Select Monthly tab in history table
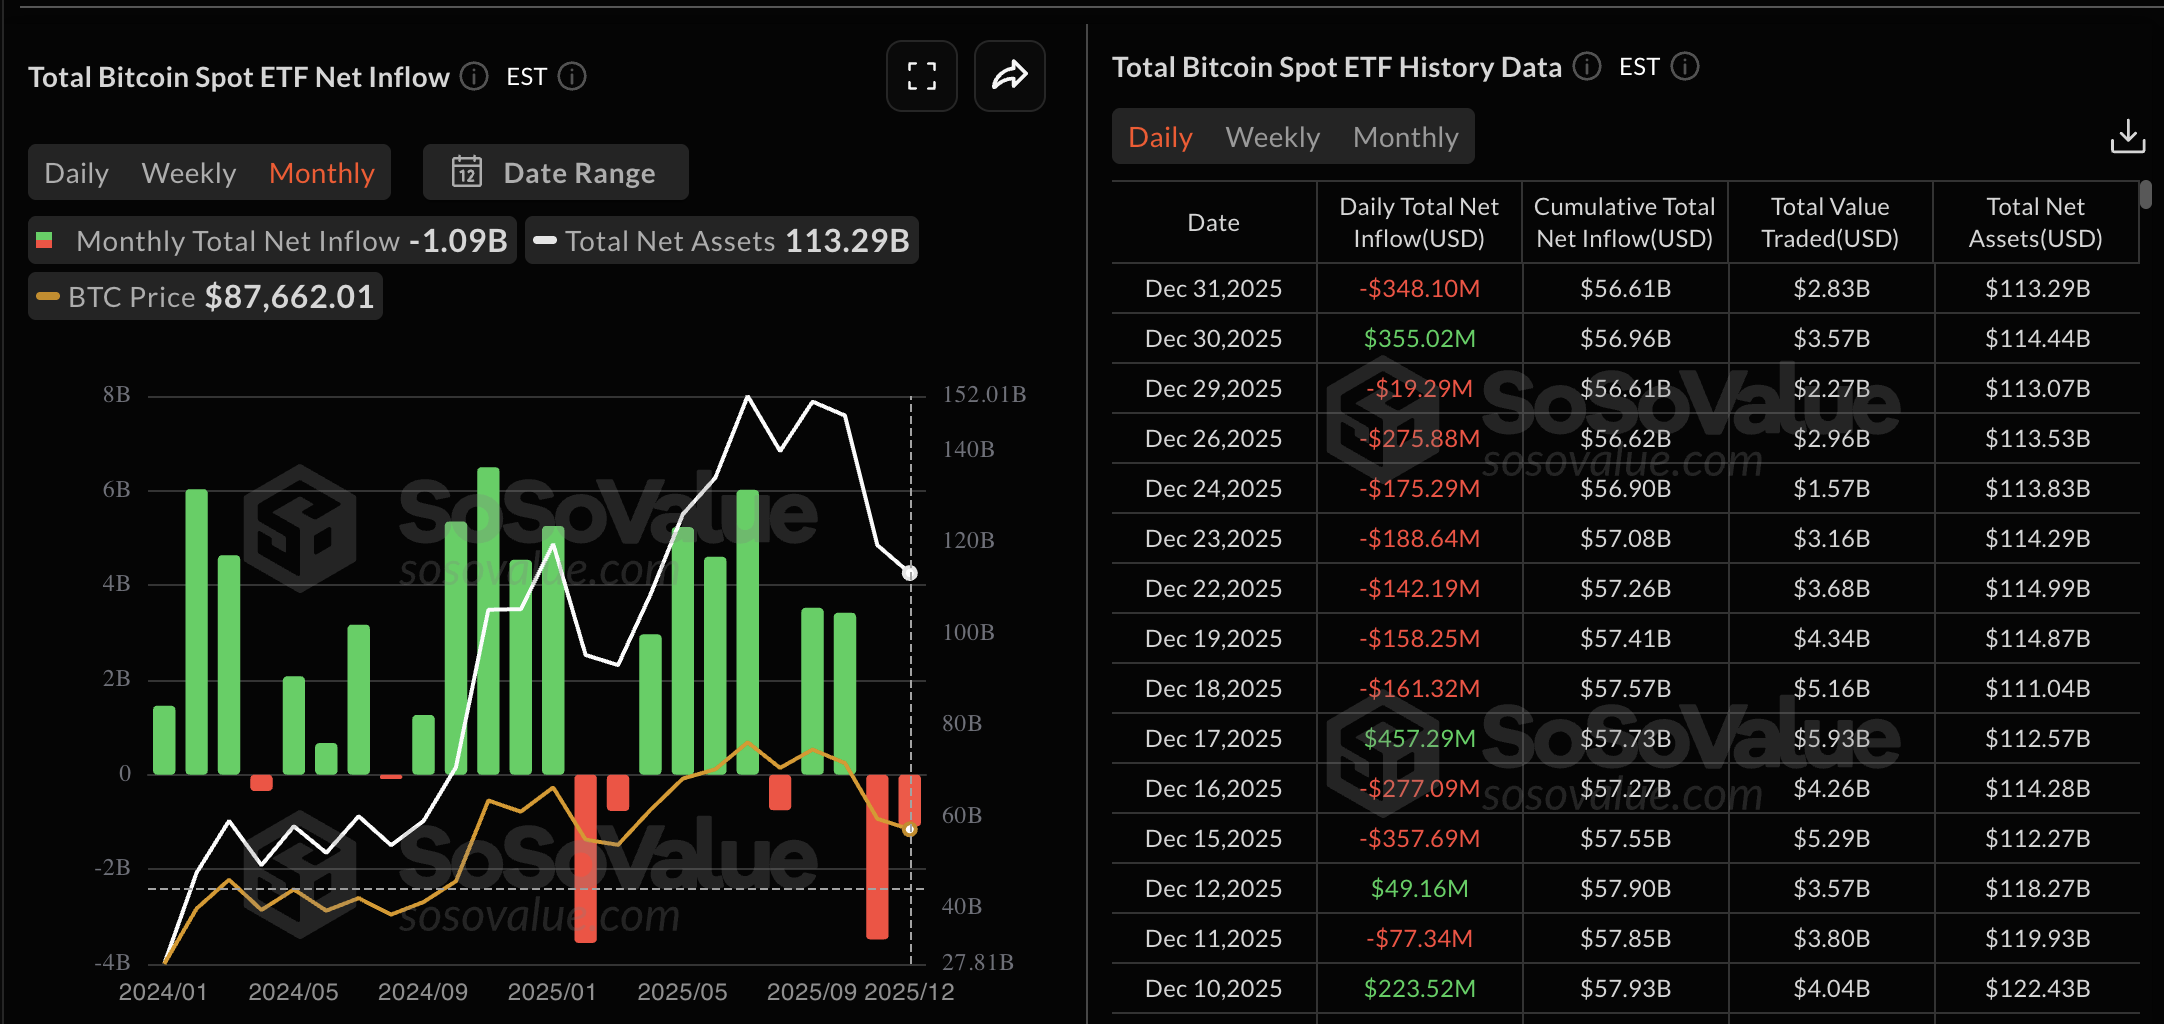This screenshot has height=1024, width=2164. click(1405, 137)
